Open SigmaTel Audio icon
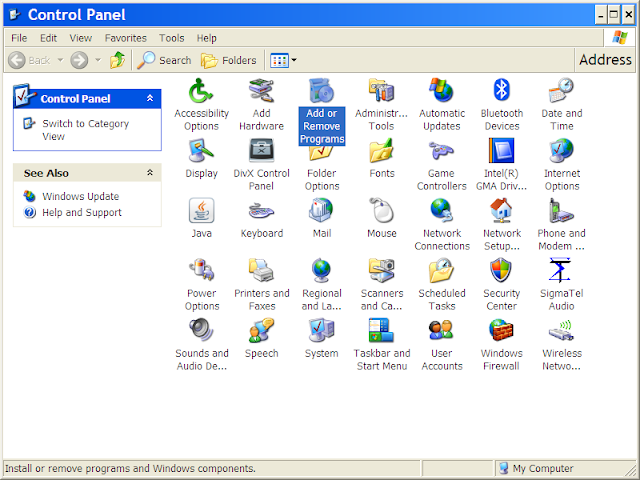Image resolution: width=640 pixels, height=480 pixels. 562,270
